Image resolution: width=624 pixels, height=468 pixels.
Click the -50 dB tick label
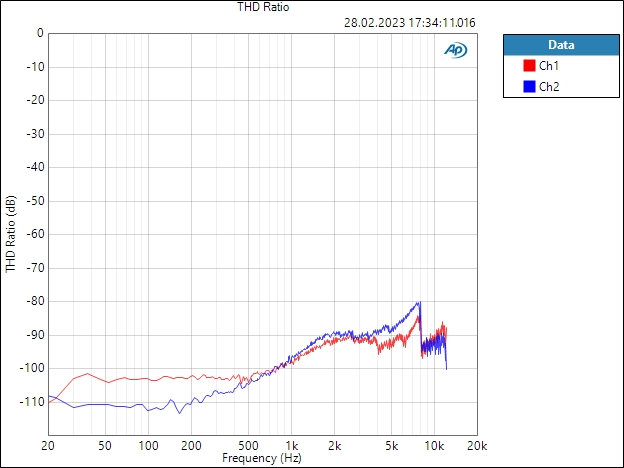coord(35,201)
